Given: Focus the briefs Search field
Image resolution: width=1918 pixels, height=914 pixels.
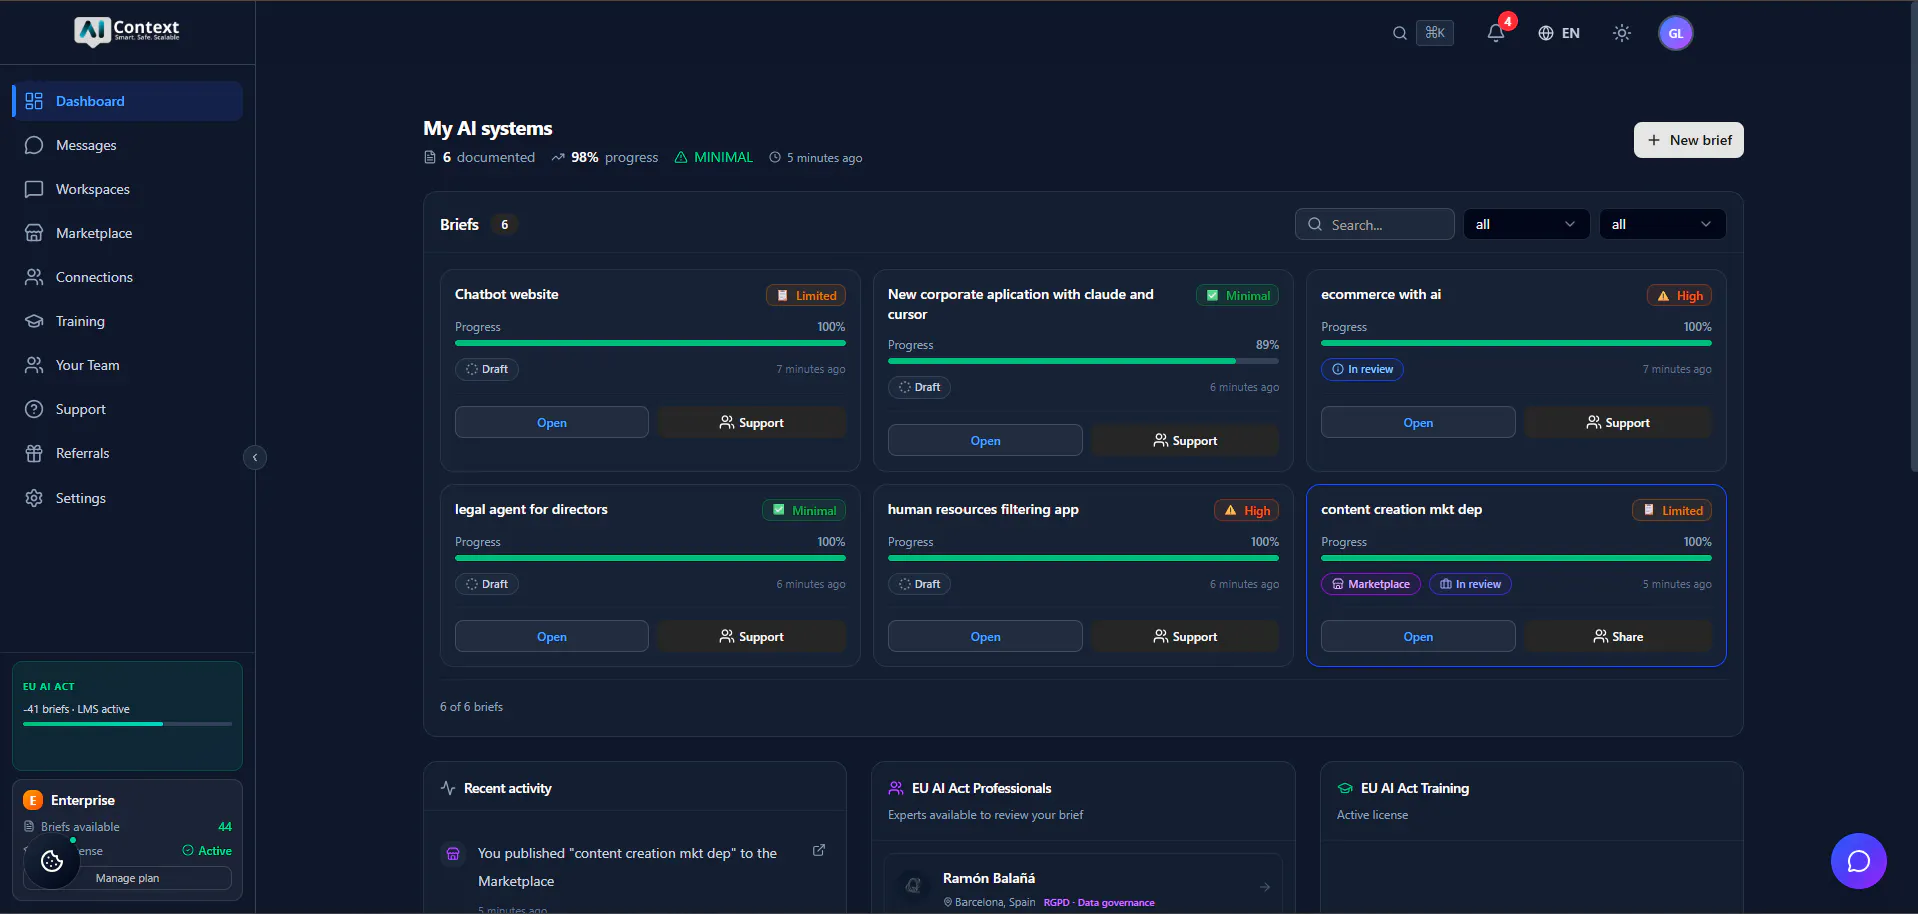Looking at the screenshot, I should 1375,224.
